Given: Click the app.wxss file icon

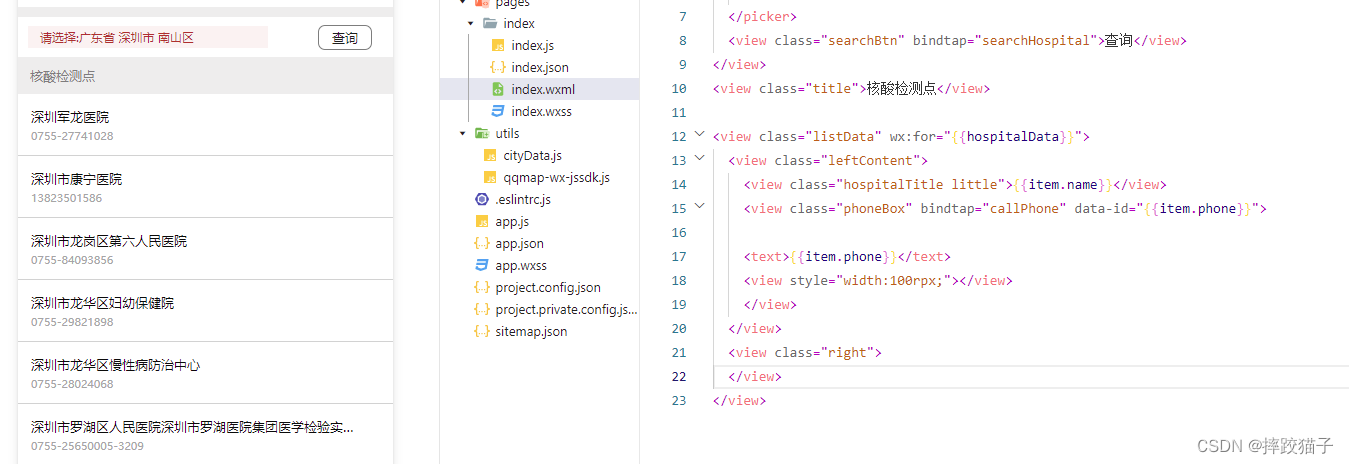Looking at the screenshot, I should click(x=482, y=266).
